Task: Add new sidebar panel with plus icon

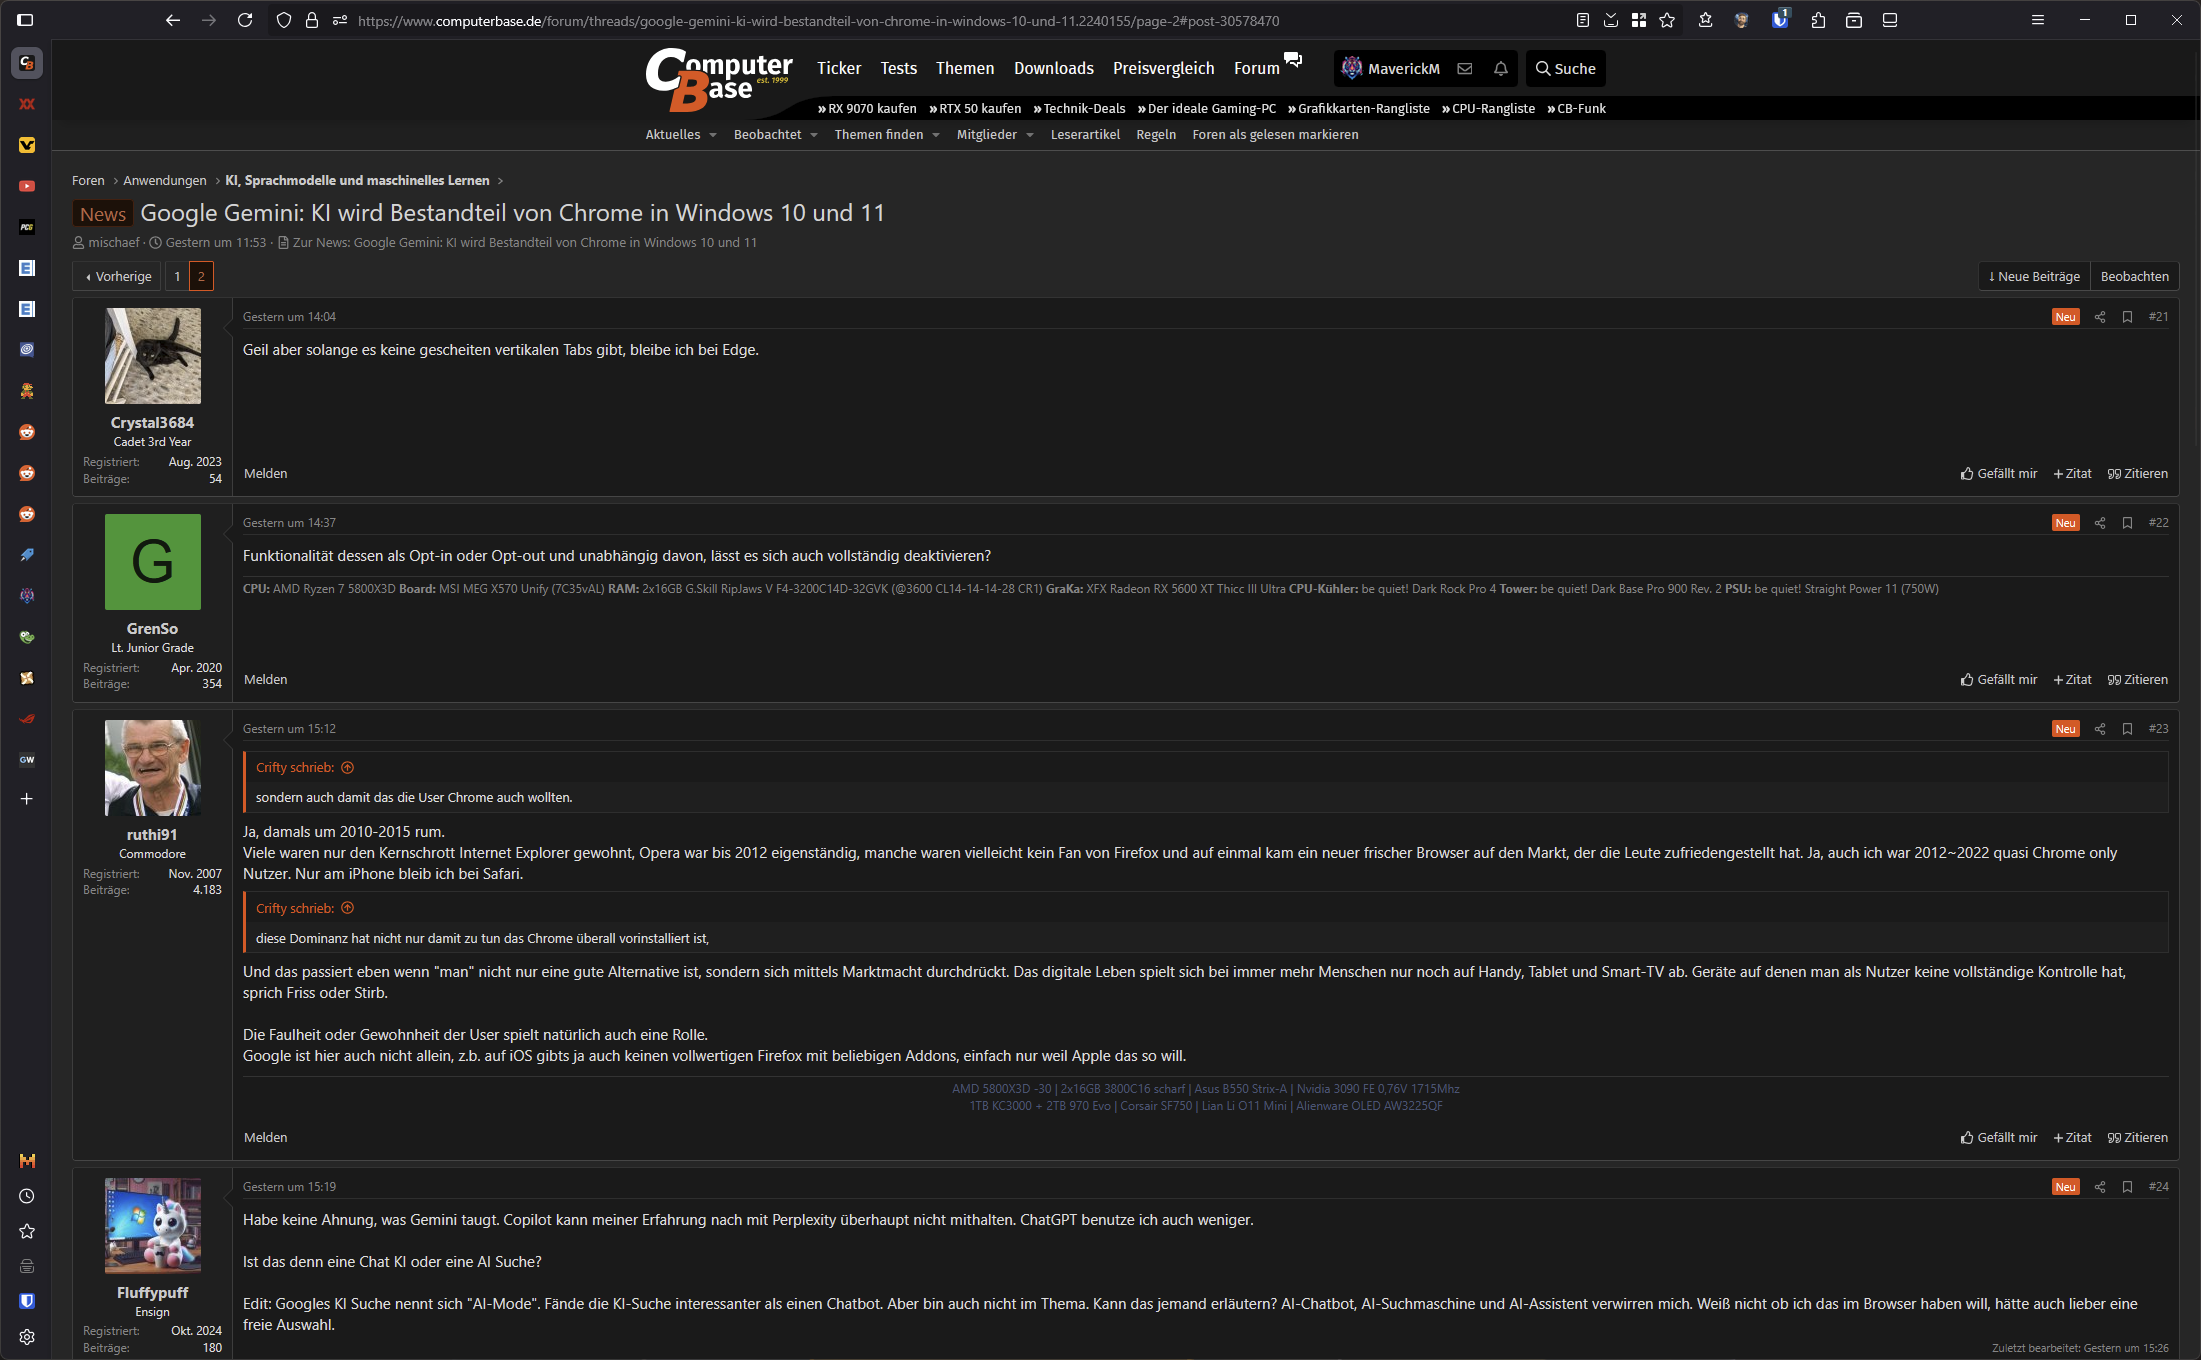Action: (x=27, y=799)
